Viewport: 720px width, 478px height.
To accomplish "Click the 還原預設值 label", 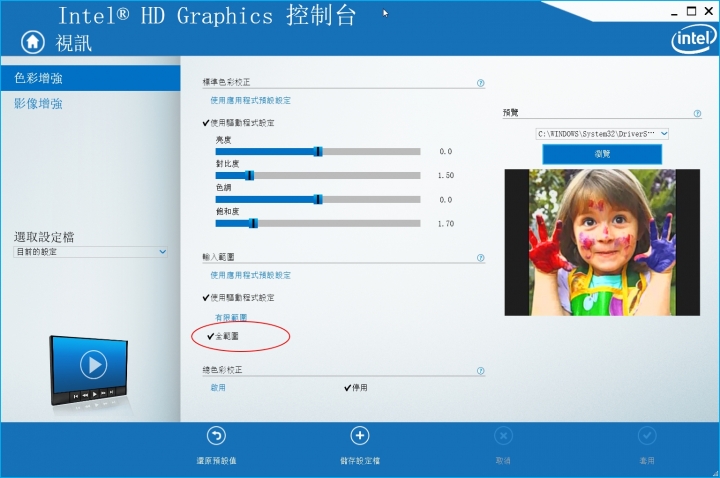I will coord(216,461).
